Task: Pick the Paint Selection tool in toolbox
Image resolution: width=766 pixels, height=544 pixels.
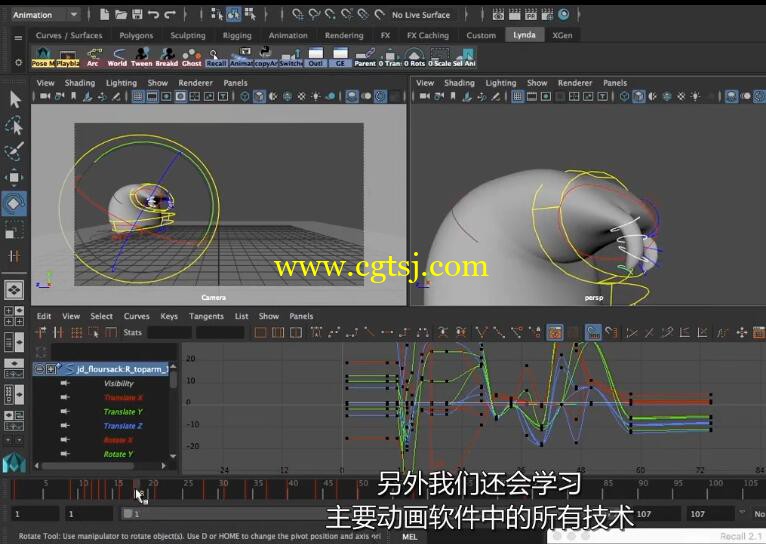Action: click(x=14, y=151)
